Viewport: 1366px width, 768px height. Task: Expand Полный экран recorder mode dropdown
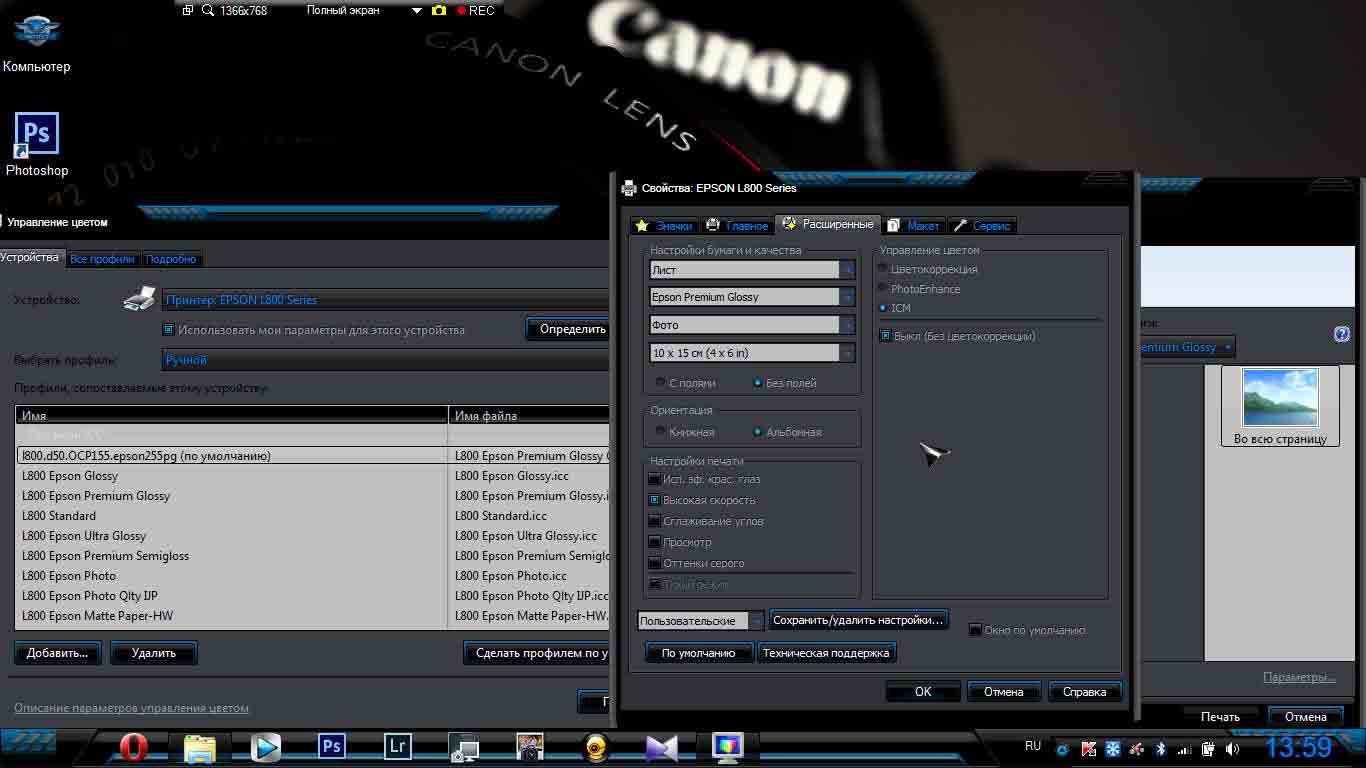[x=416, y=11]
